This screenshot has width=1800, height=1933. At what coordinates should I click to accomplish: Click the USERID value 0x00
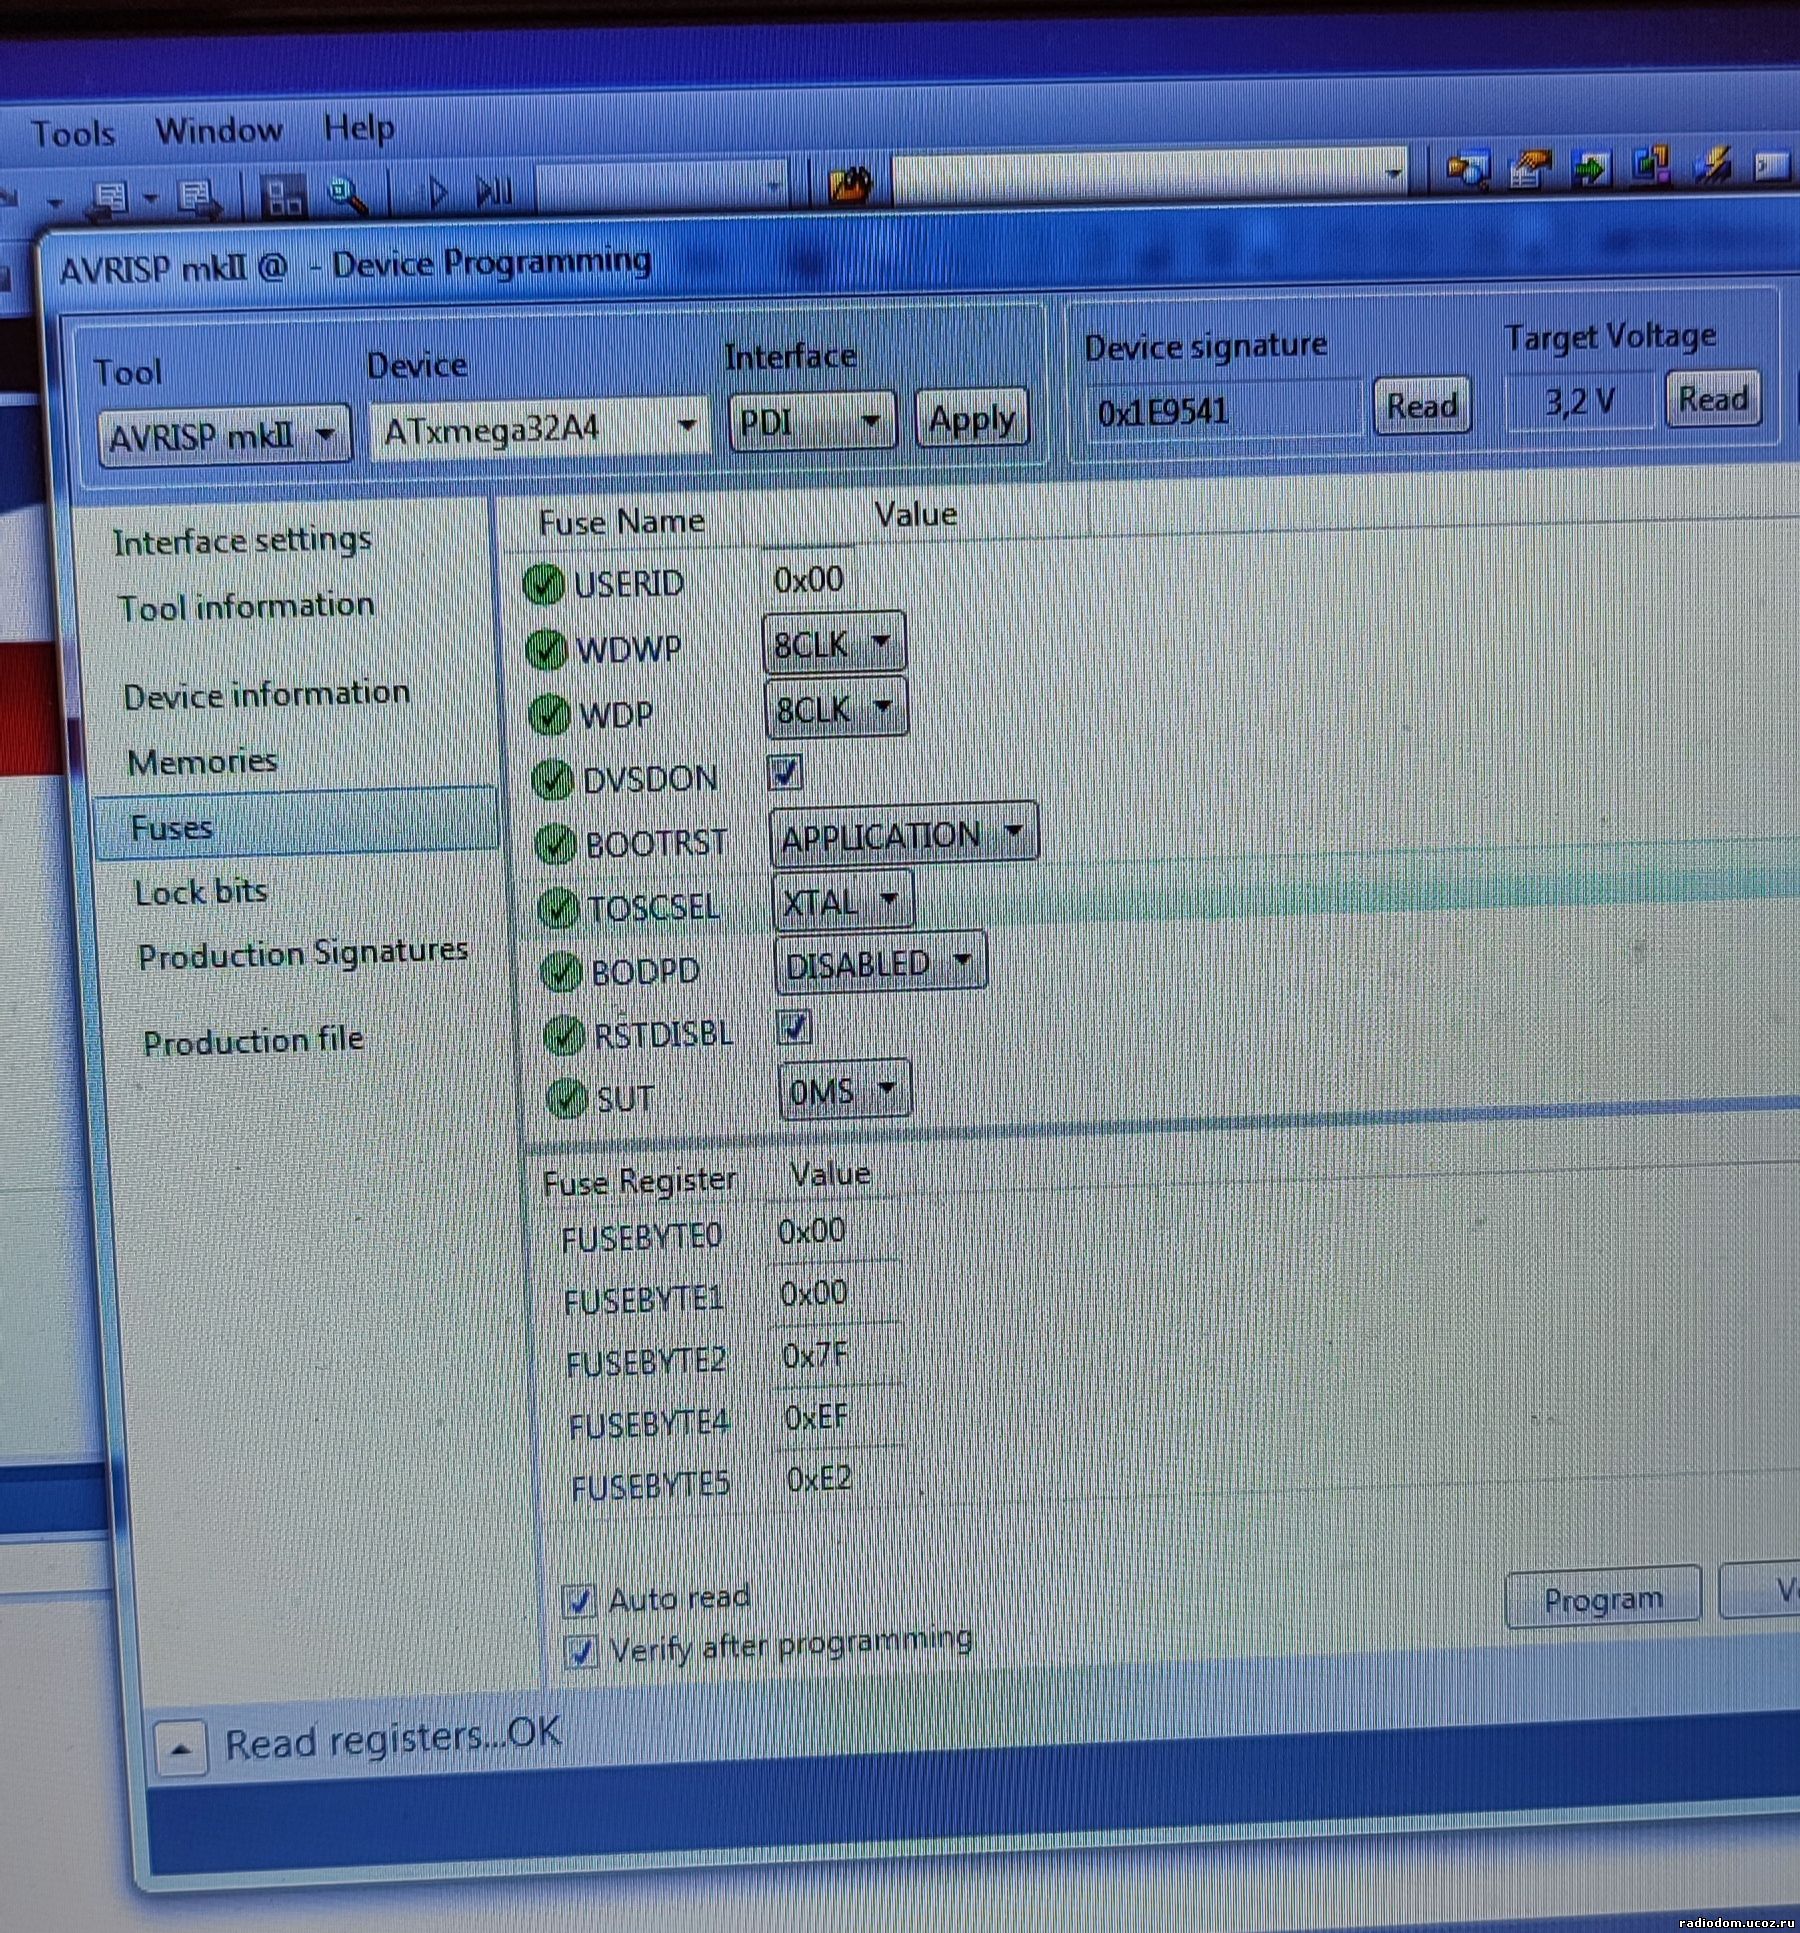point(808,579)
